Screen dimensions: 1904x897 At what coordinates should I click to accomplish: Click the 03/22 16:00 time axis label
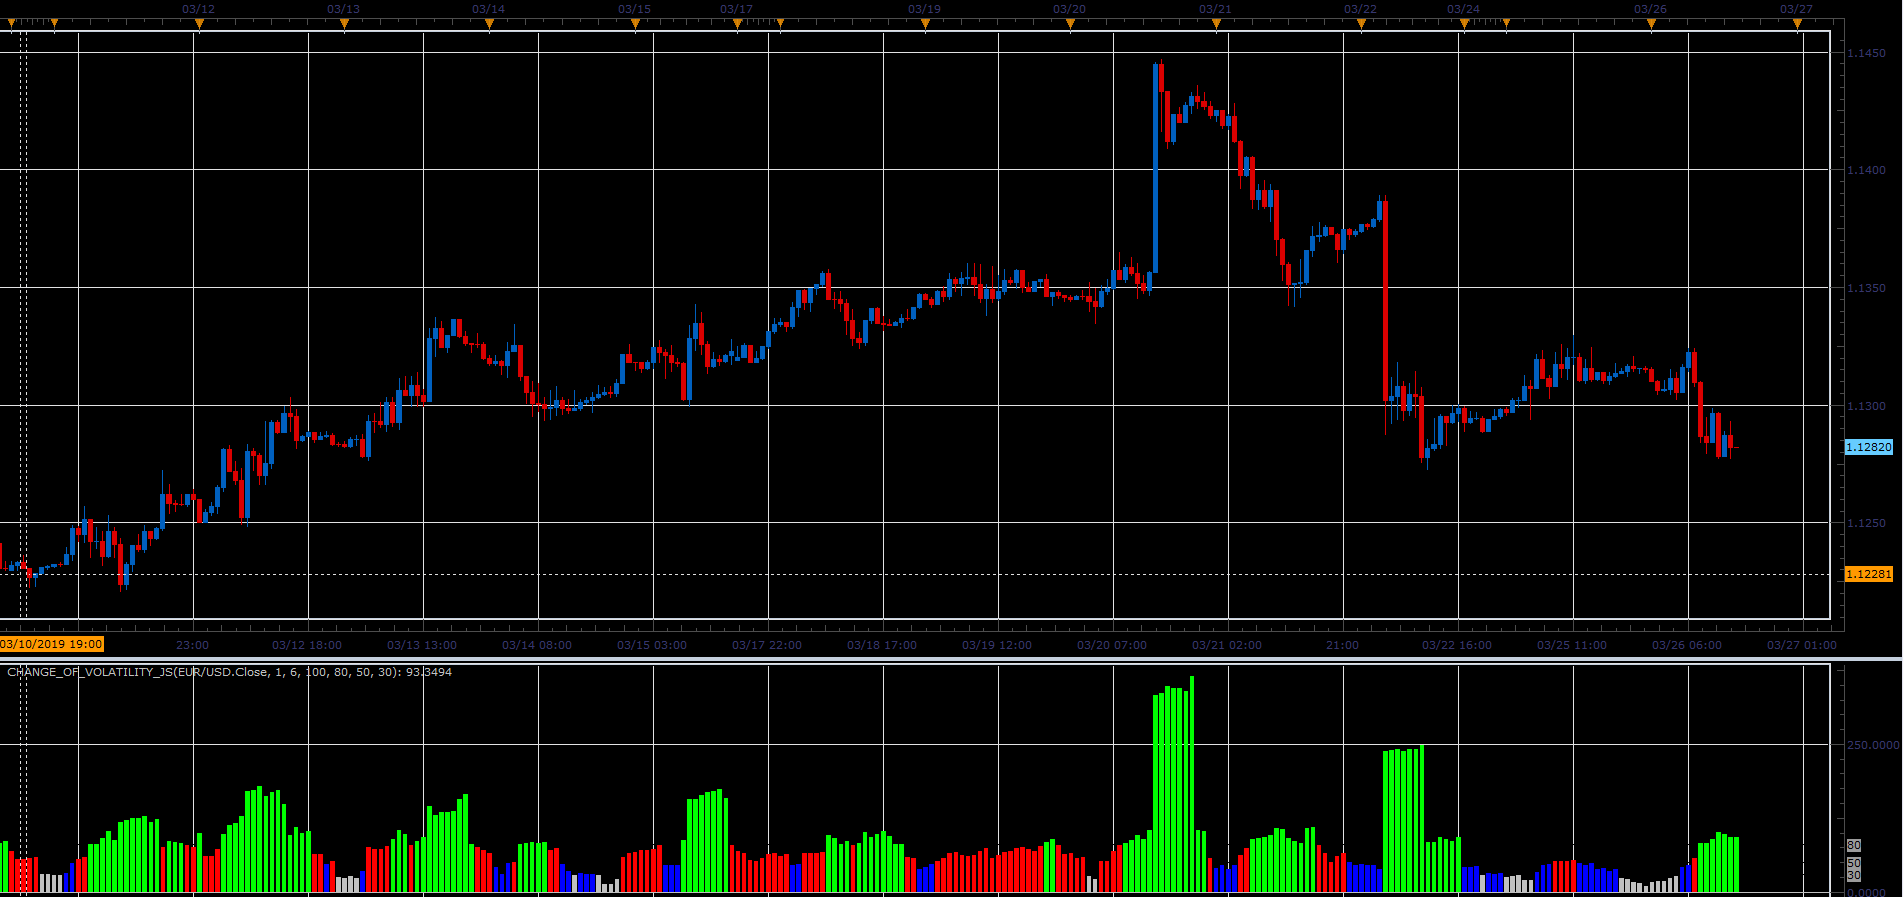click(1457, 645)
